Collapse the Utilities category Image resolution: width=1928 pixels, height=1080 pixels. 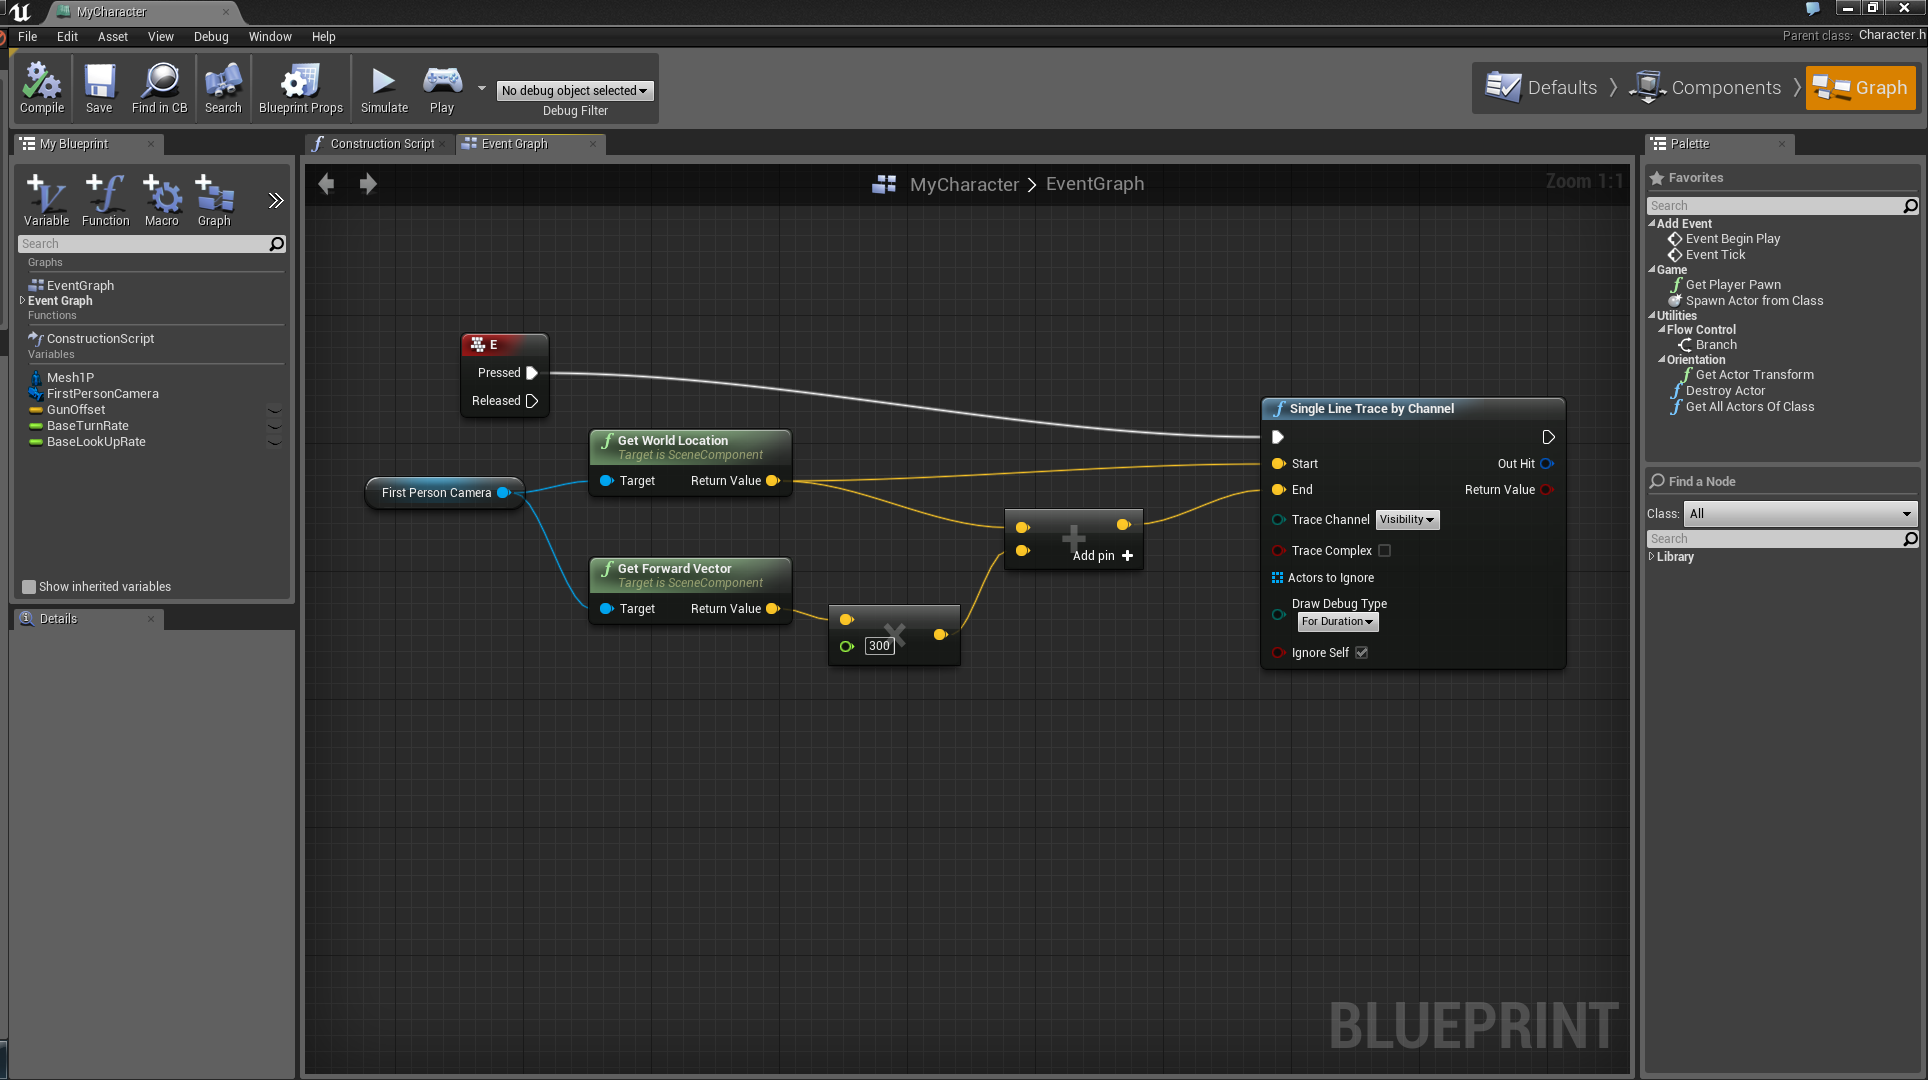pos(1652,316)
